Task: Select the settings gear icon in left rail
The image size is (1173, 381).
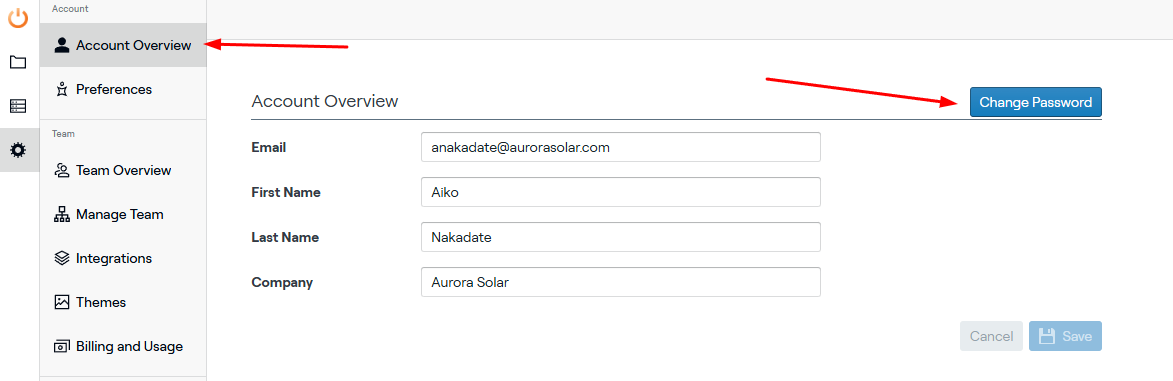Action: (x=18, y=150)
